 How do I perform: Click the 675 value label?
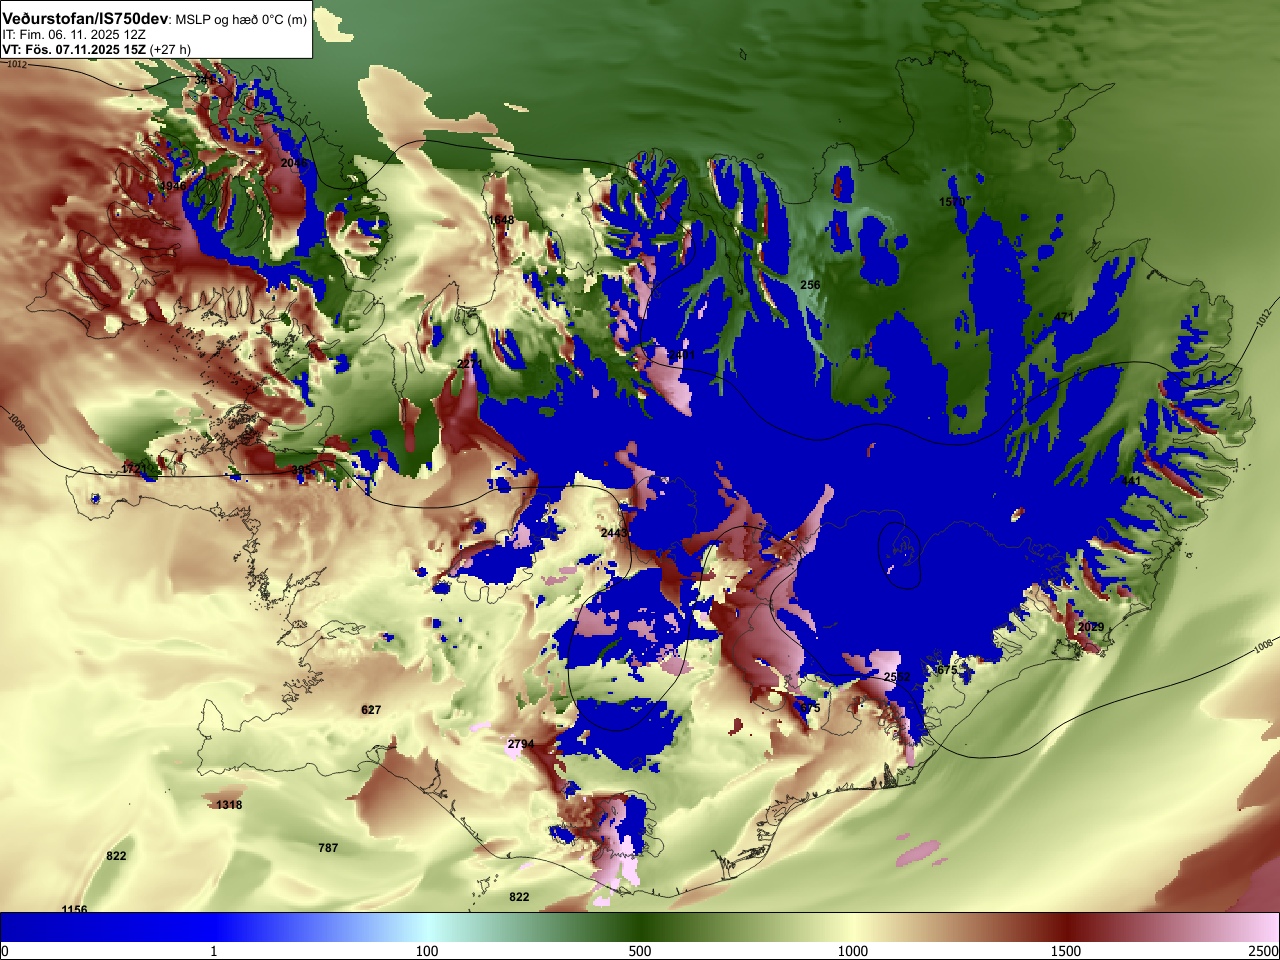(x=947, y=670)
